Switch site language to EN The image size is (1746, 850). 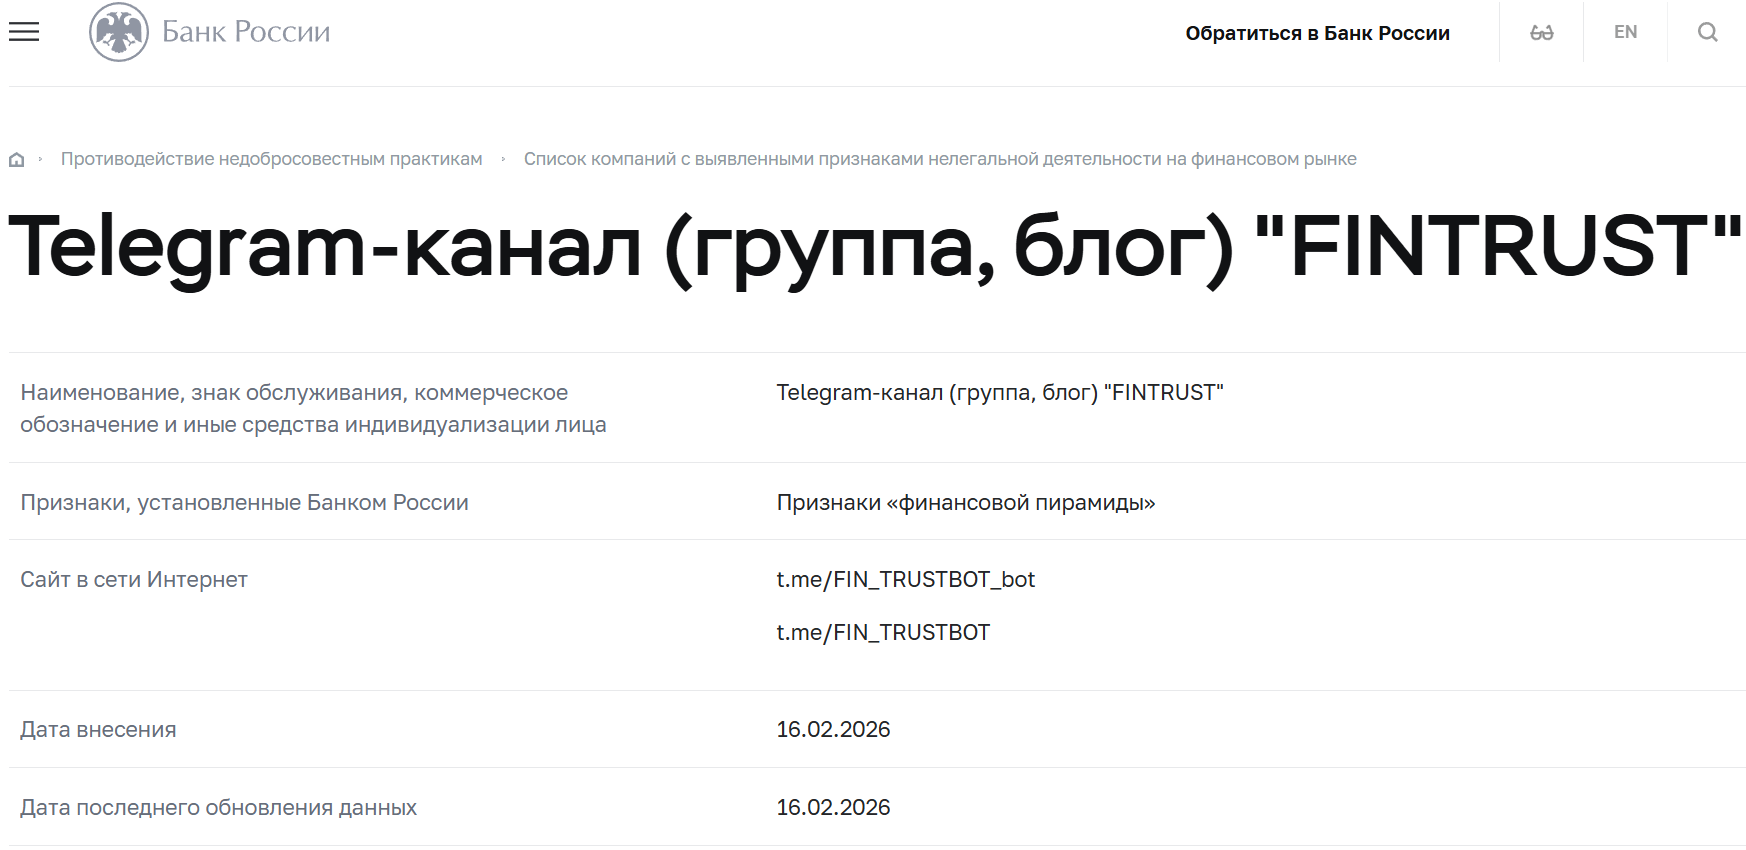click(1625, 32)
